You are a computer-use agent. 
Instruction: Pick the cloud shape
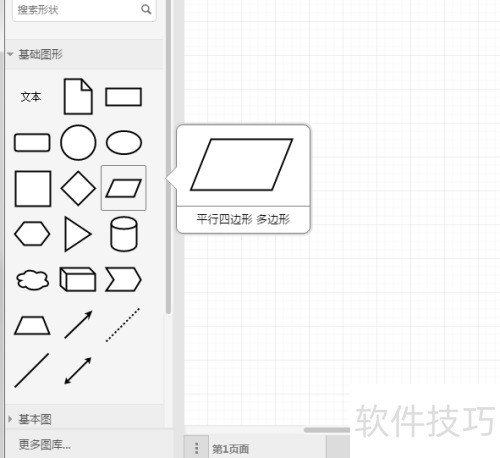32,280
